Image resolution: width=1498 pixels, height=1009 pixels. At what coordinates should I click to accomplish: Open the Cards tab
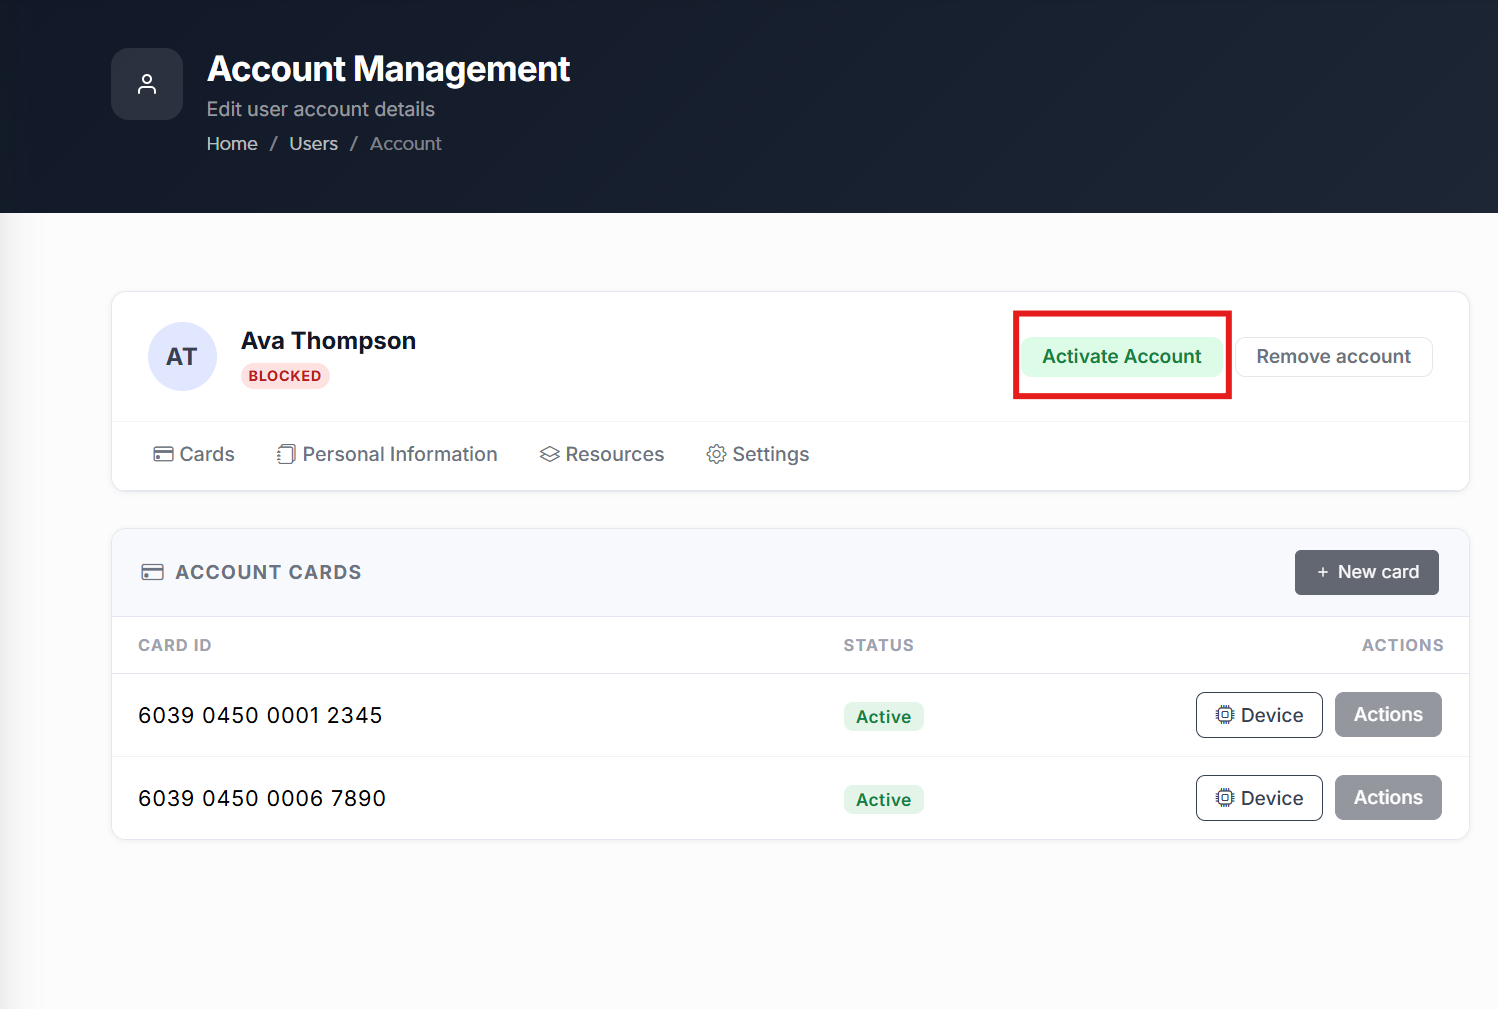click(x=193, y=454)
